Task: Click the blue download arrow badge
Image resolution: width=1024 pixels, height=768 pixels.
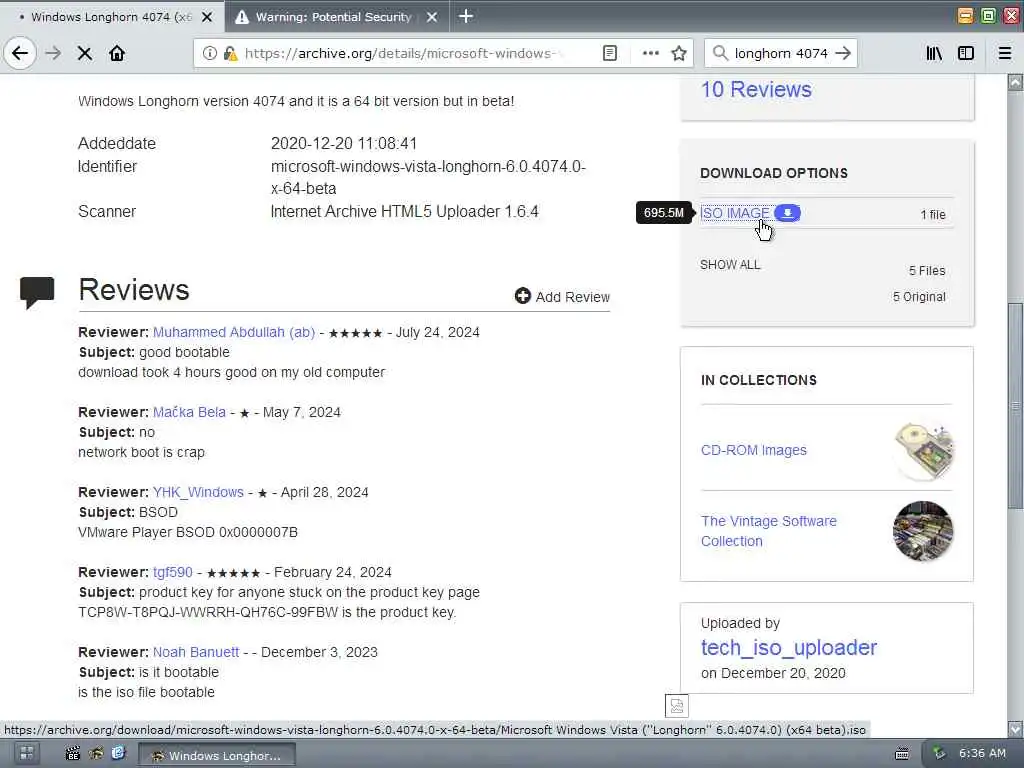Action: click(788, 213)
